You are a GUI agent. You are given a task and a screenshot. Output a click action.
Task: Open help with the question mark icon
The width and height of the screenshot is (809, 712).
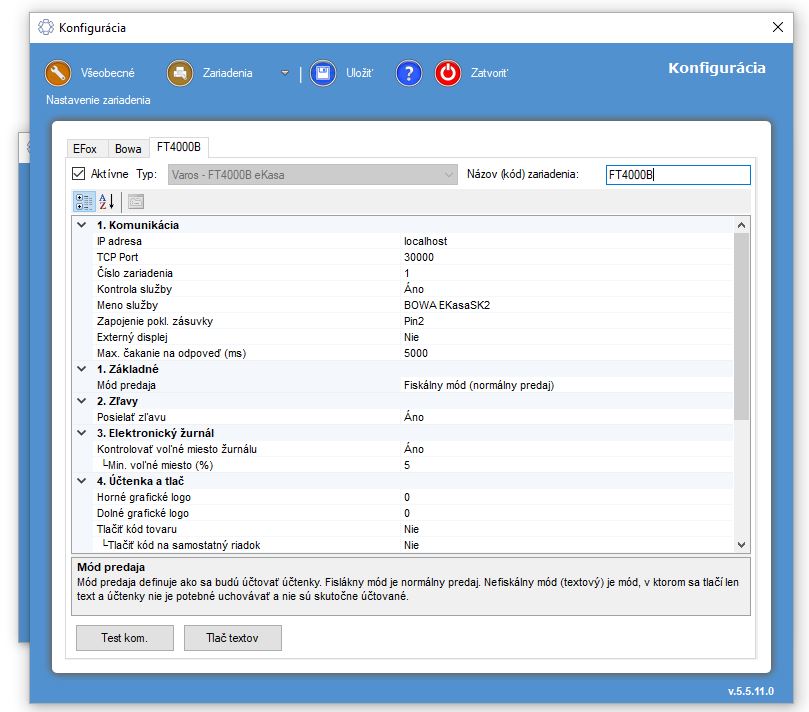coord(408,73)
